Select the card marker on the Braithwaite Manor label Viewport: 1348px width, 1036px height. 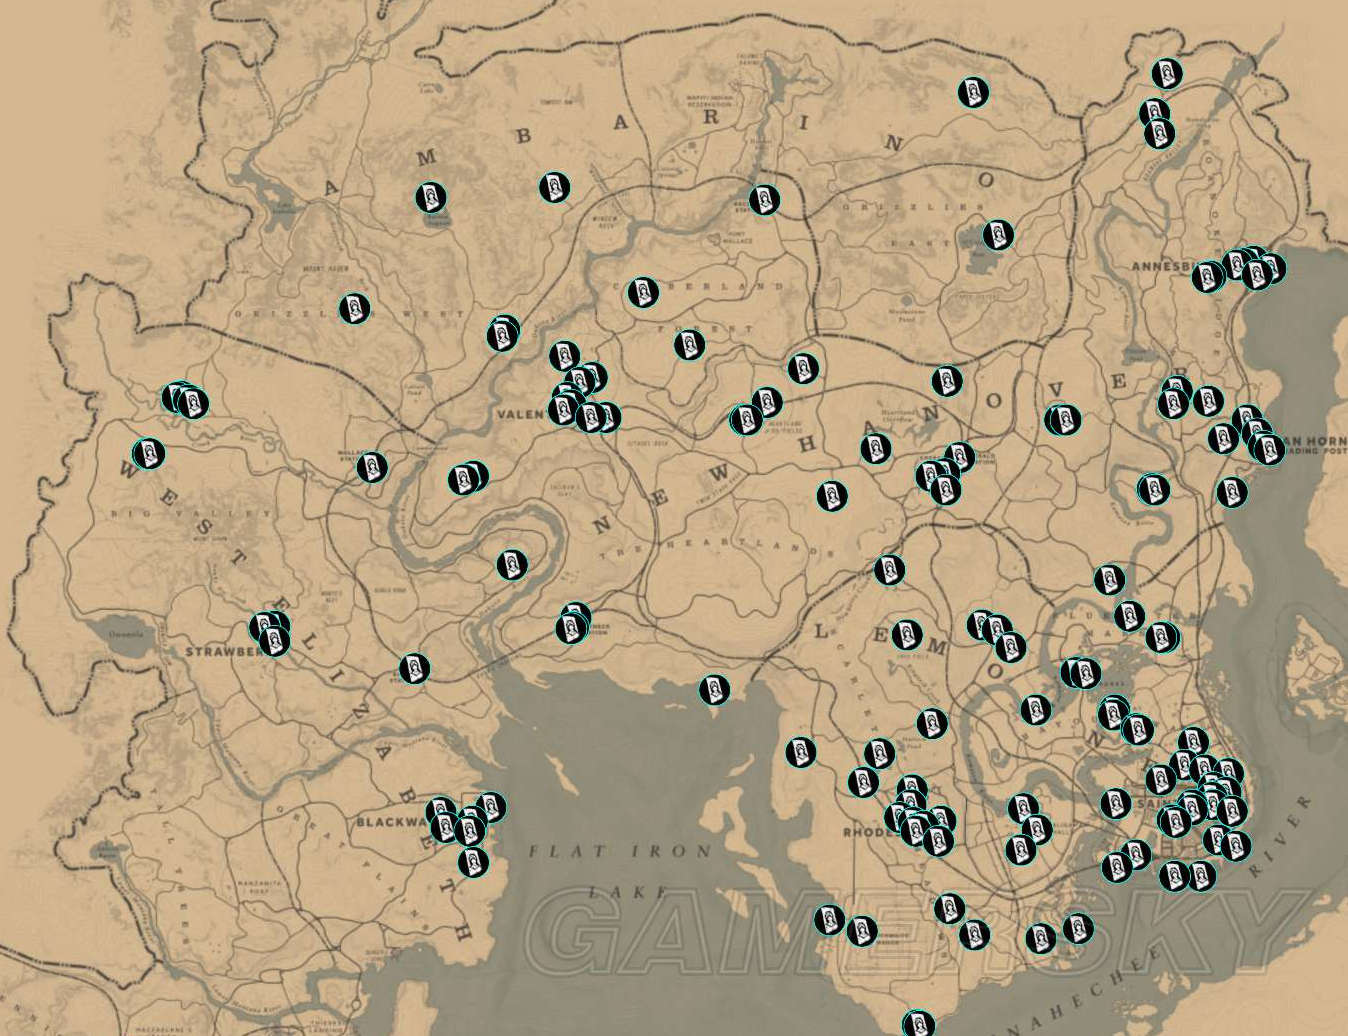pyautogui.click(x=862, y=932)
